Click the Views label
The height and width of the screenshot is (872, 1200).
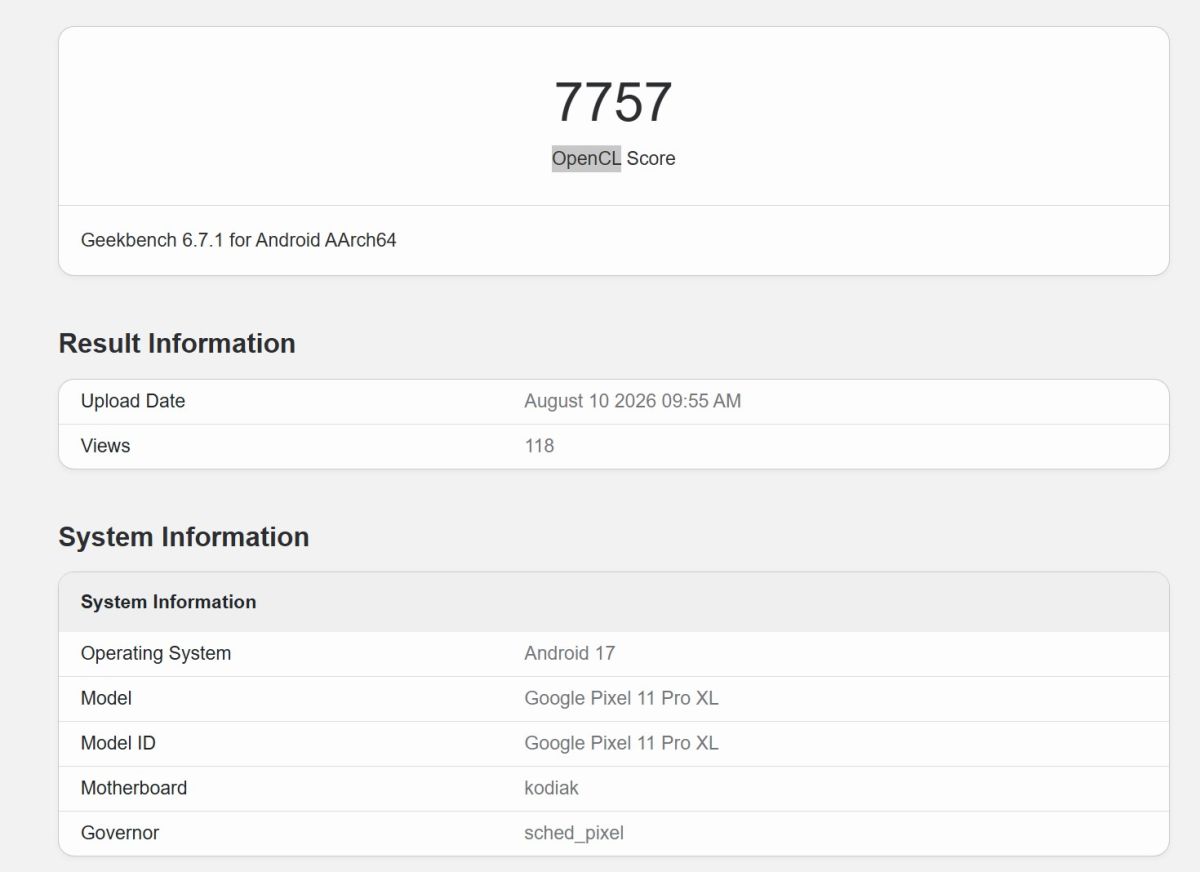pos(105,446)
